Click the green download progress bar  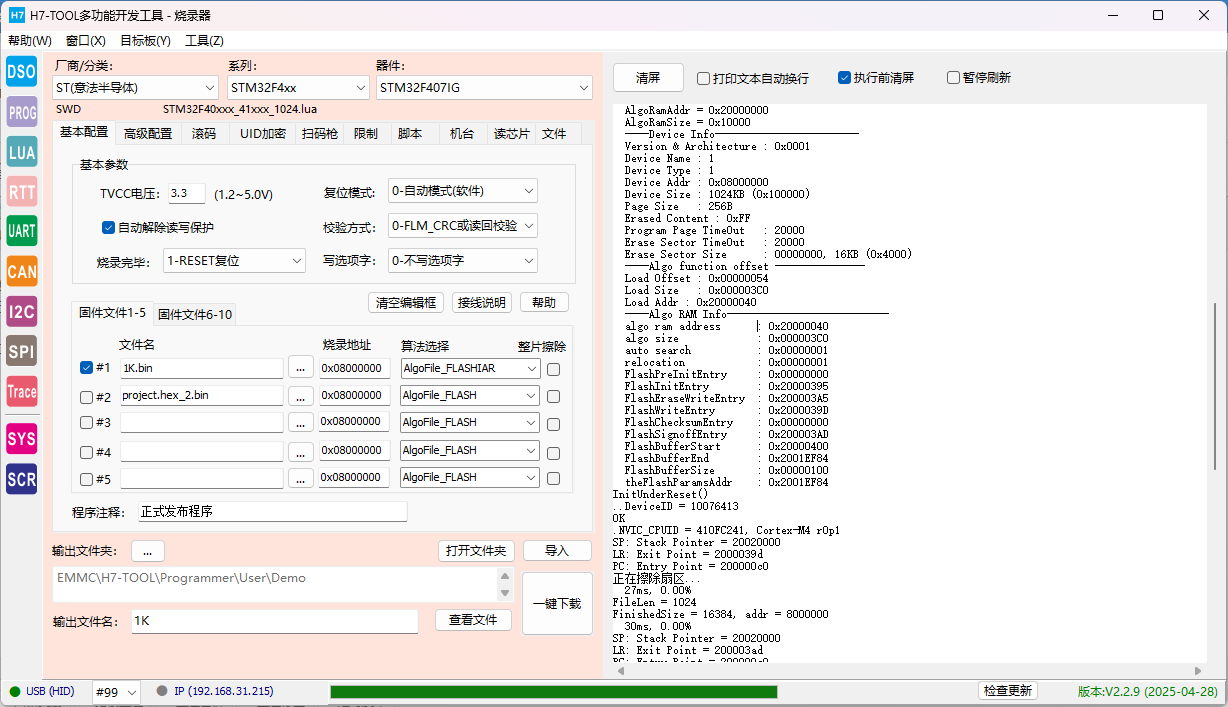pyautogui.click(x=554, y=692)
